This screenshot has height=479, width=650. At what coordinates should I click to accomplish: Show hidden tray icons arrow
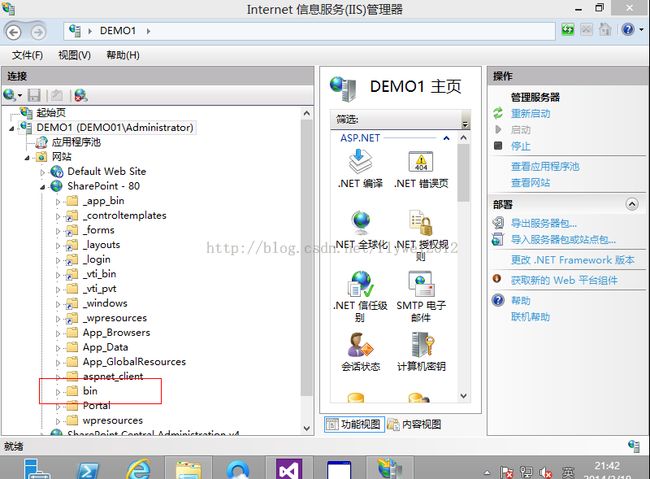pos(487,472)
